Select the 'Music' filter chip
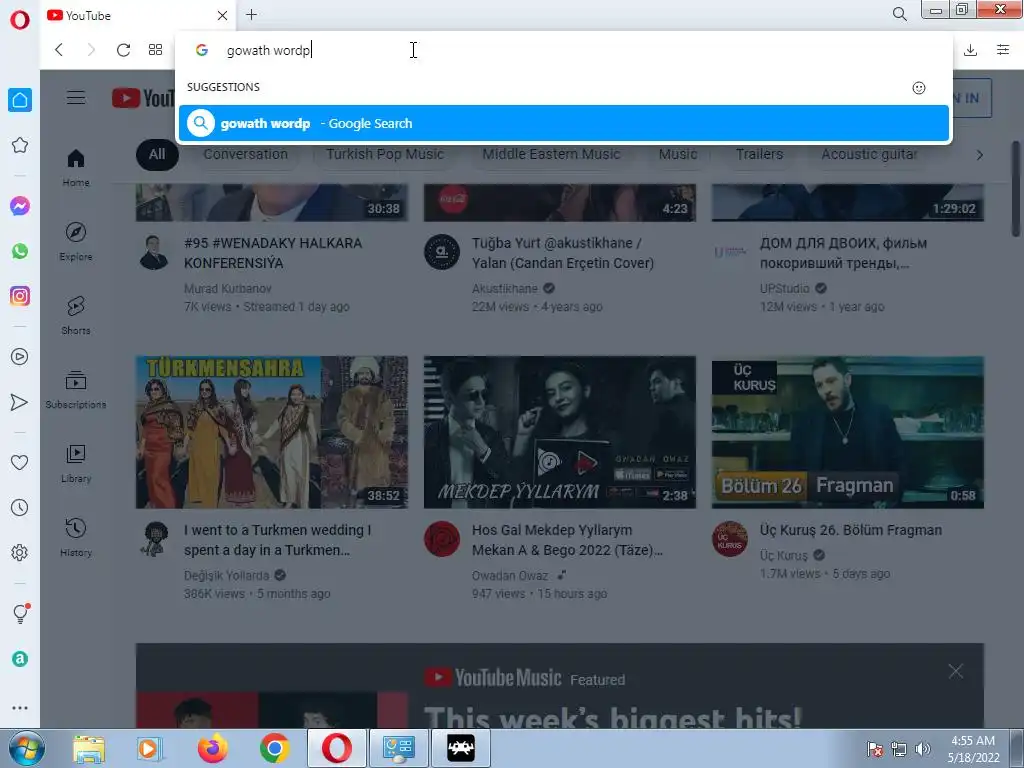Viewport: 1024px width, 768px height. coord(678,155)
